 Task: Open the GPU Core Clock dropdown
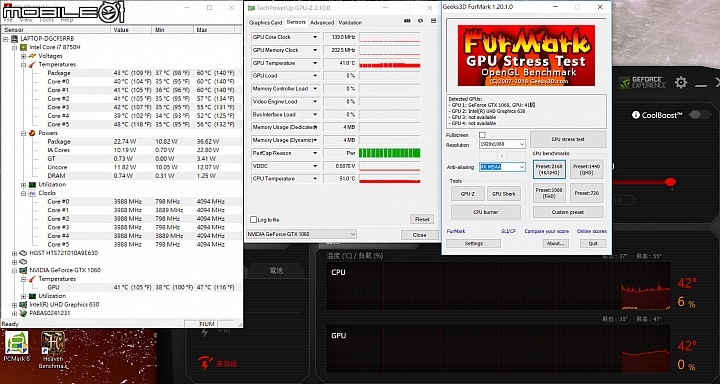pos(315,37)
